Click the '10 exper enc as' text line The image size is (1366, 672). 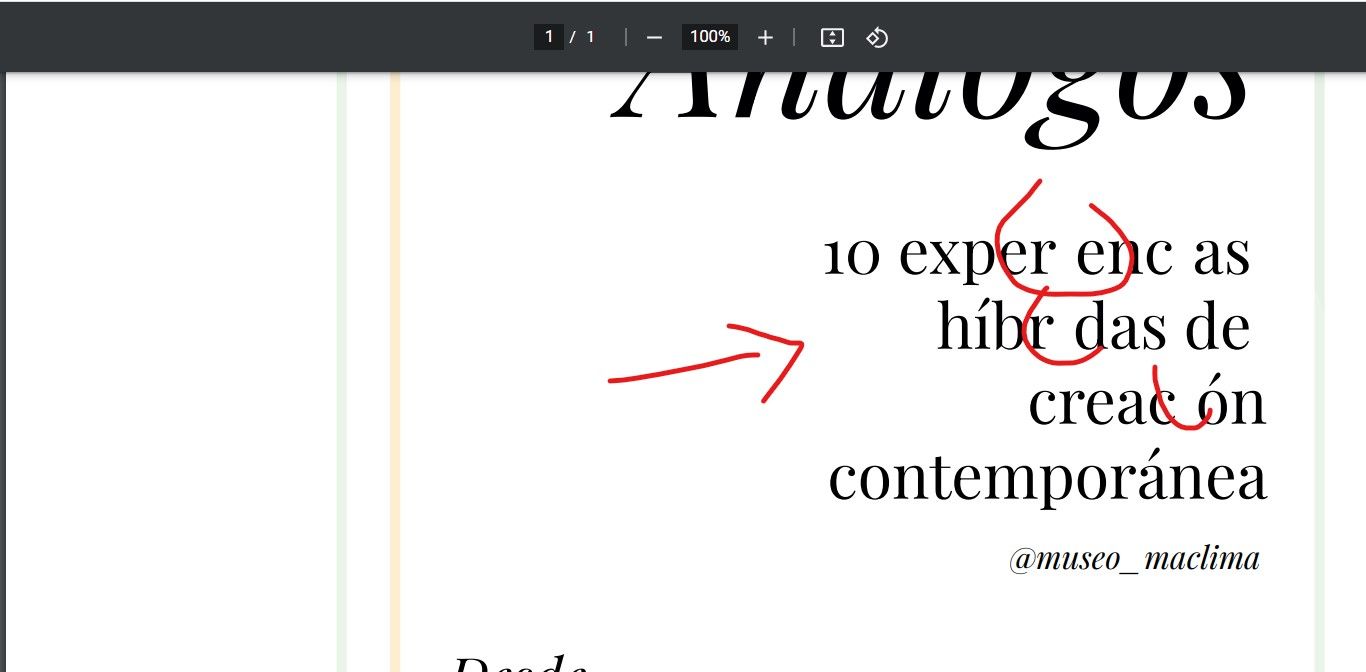click(1036, 254)
